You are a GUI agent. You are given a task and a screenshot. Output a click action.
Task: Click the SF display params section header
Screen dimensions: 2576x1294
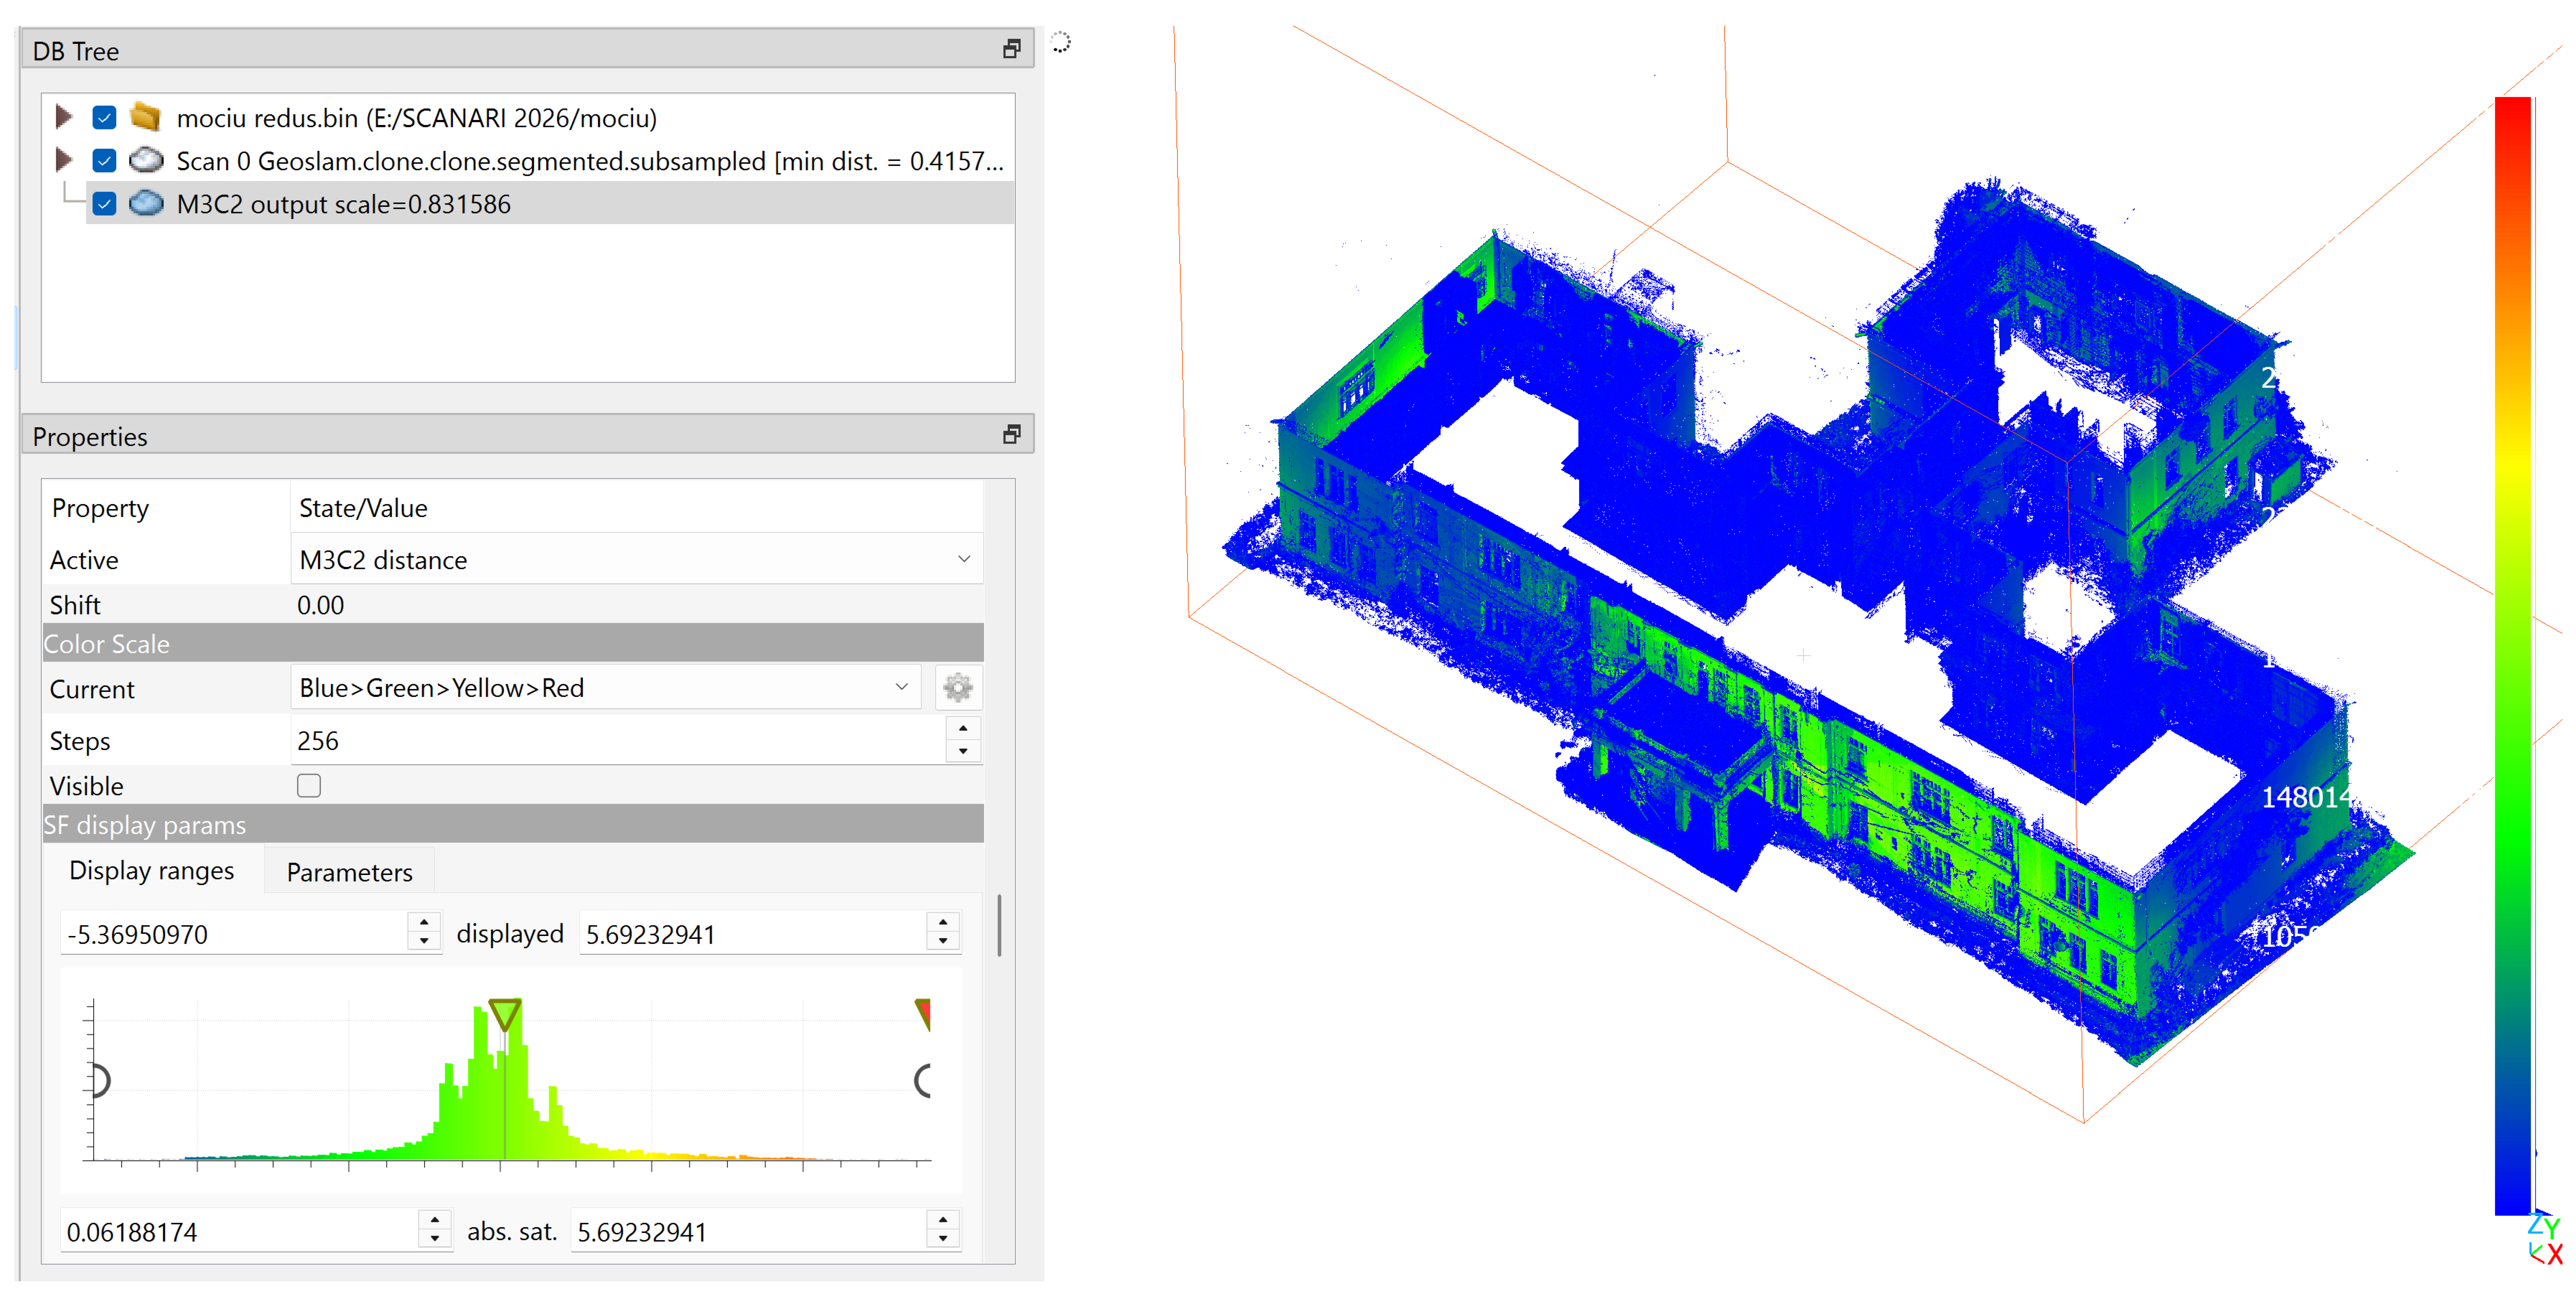pos(513,824)
